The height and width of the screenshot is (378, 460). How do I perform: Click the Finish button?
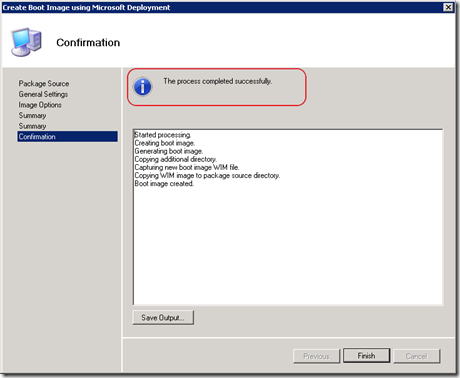[x=366, y=356]
